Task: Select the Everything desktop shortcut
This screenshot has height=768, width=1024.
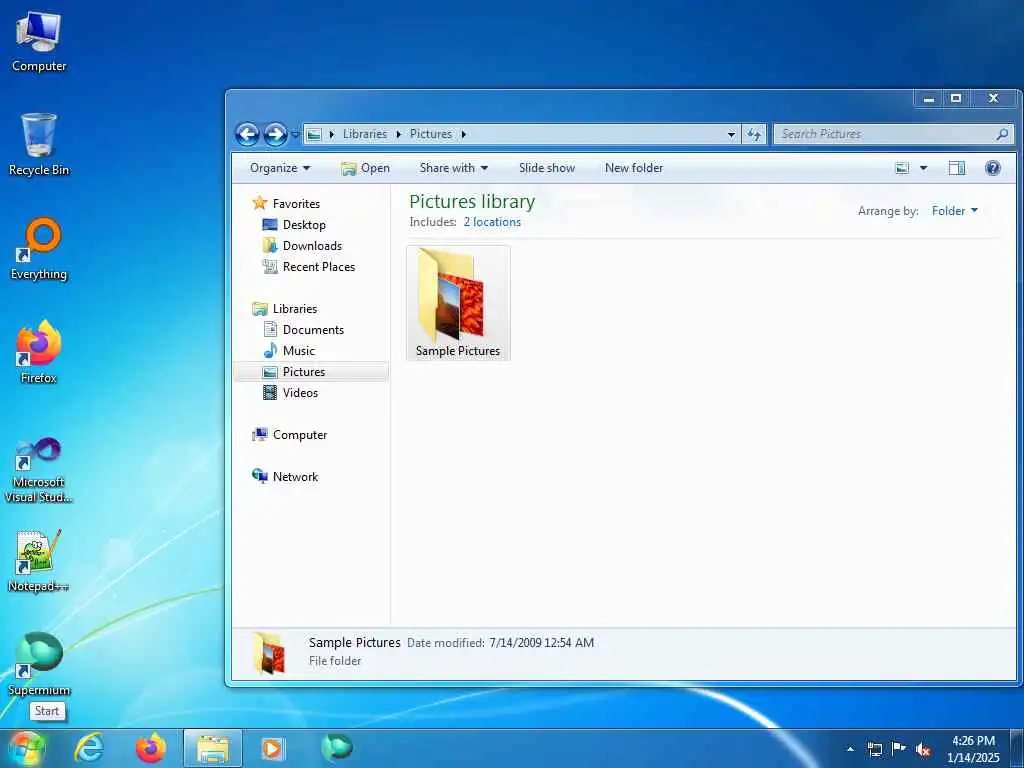Action: [39, 248]
